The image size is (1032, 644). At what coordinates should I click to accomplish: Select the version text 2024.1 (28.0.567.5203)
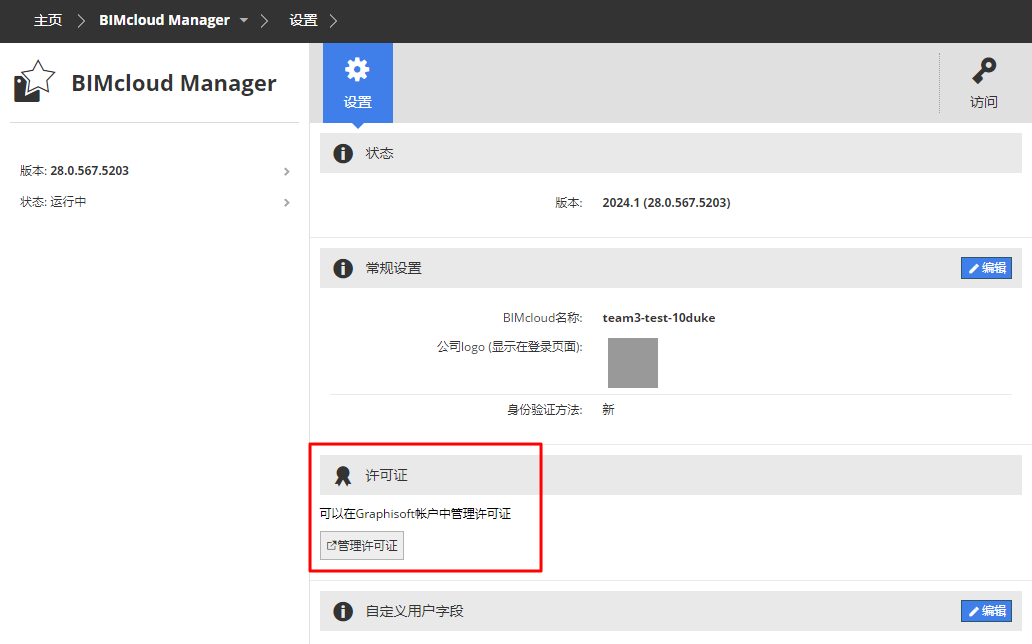(x=666, y=203)
